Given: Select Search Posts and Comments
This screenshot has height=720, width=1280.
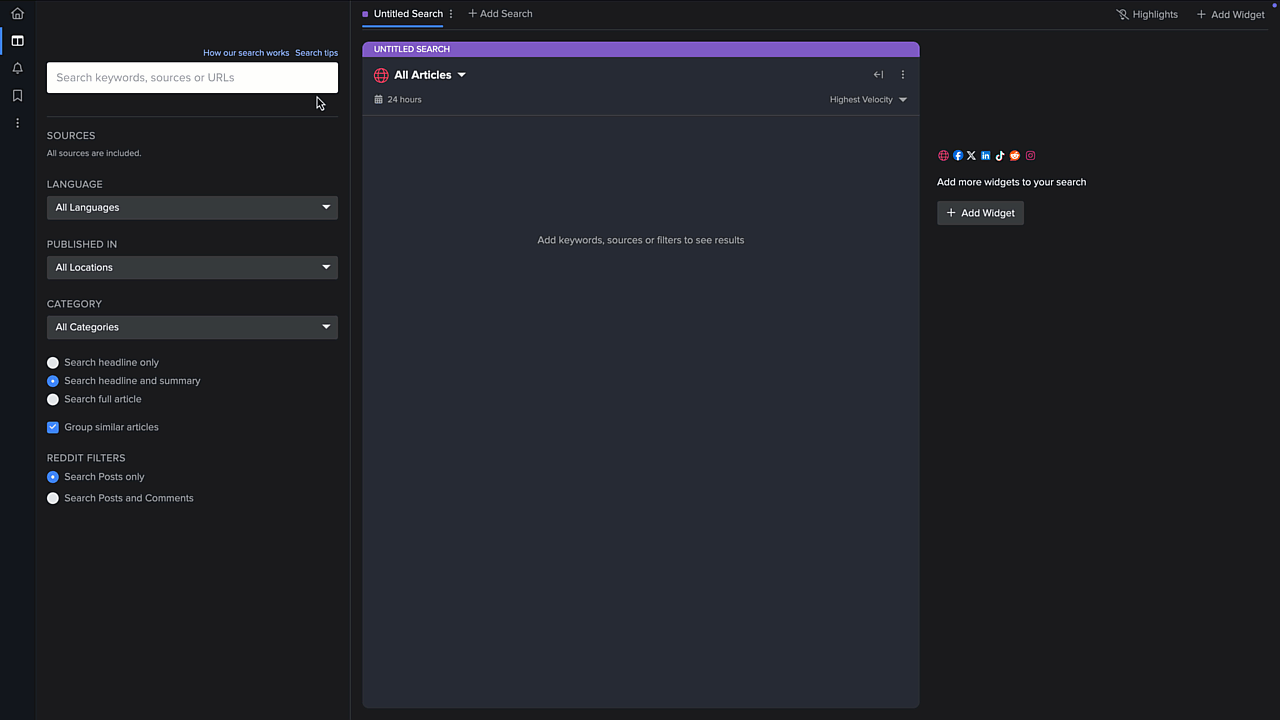Looking at the screenshot, I should (x=52, y=497).
